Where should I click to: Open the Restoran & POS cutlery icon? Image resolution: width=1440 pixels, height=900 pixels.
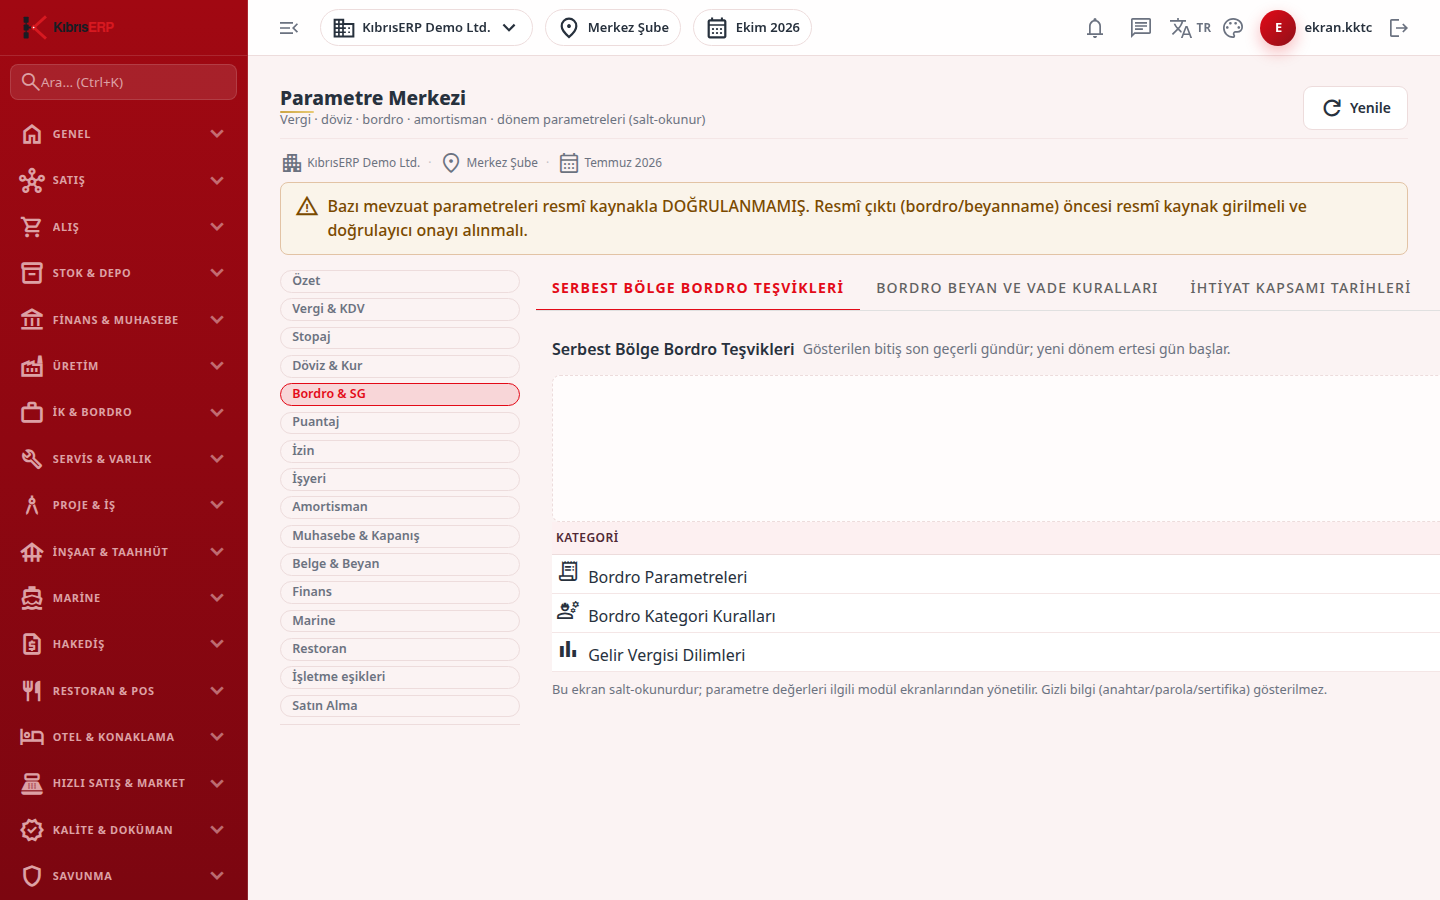click(32, 691)
